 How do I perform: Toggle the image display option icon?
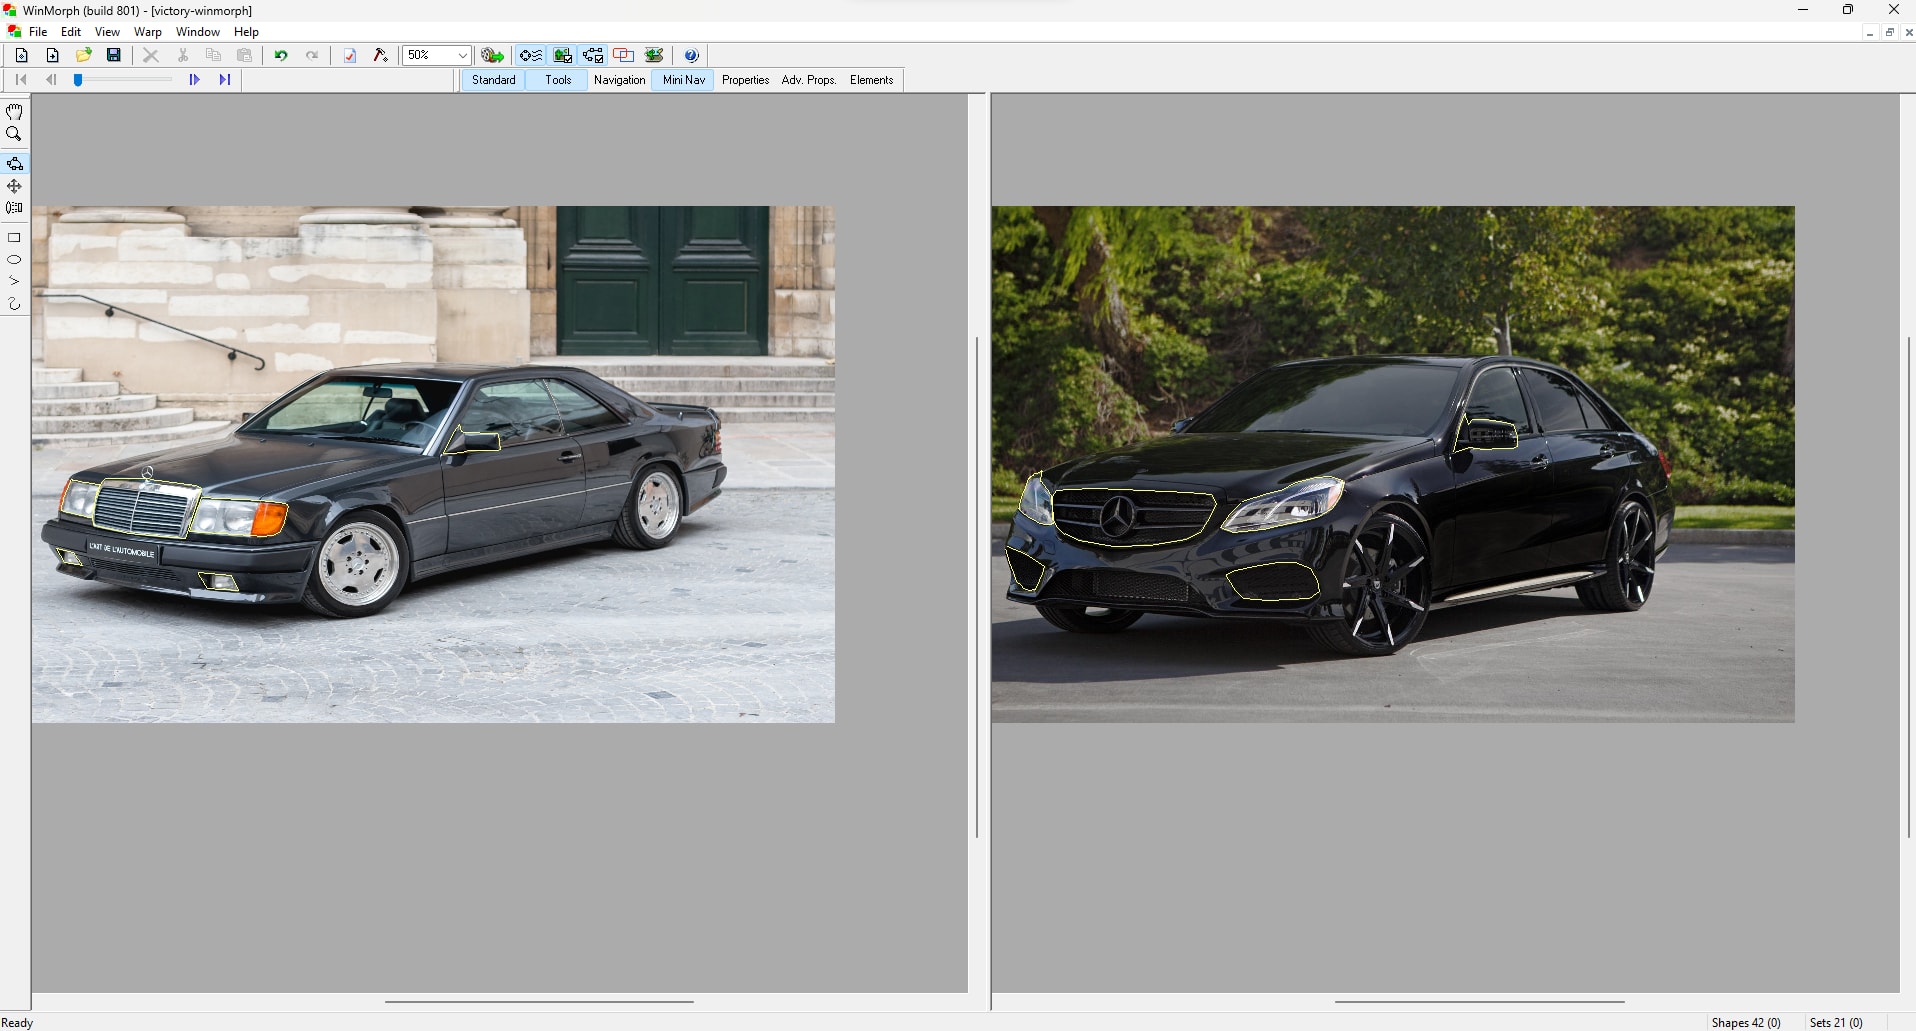coord(562,55)
